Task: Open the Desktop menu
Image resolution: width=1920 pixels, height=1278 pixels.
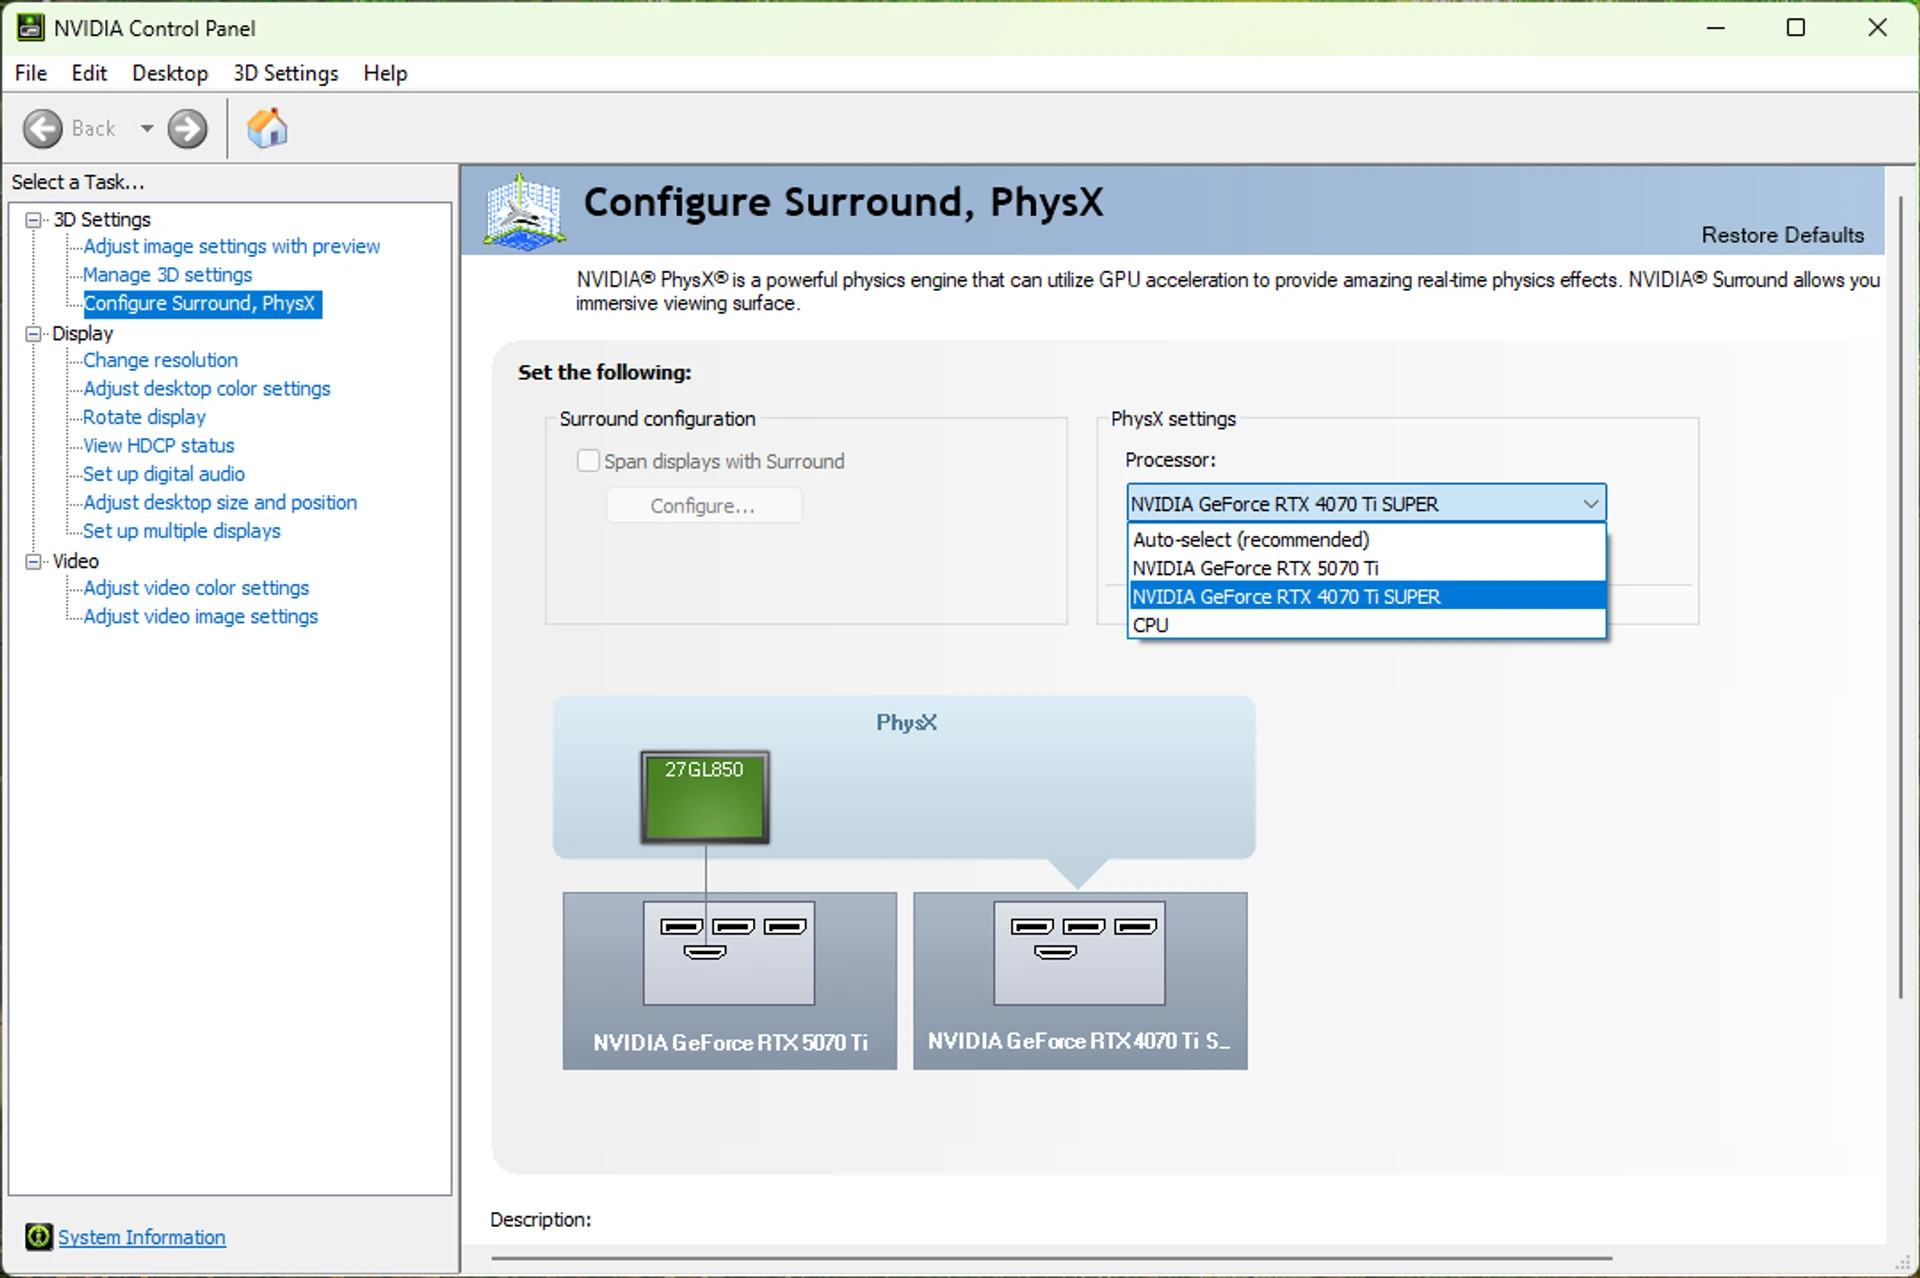Action: click(170, 73)
